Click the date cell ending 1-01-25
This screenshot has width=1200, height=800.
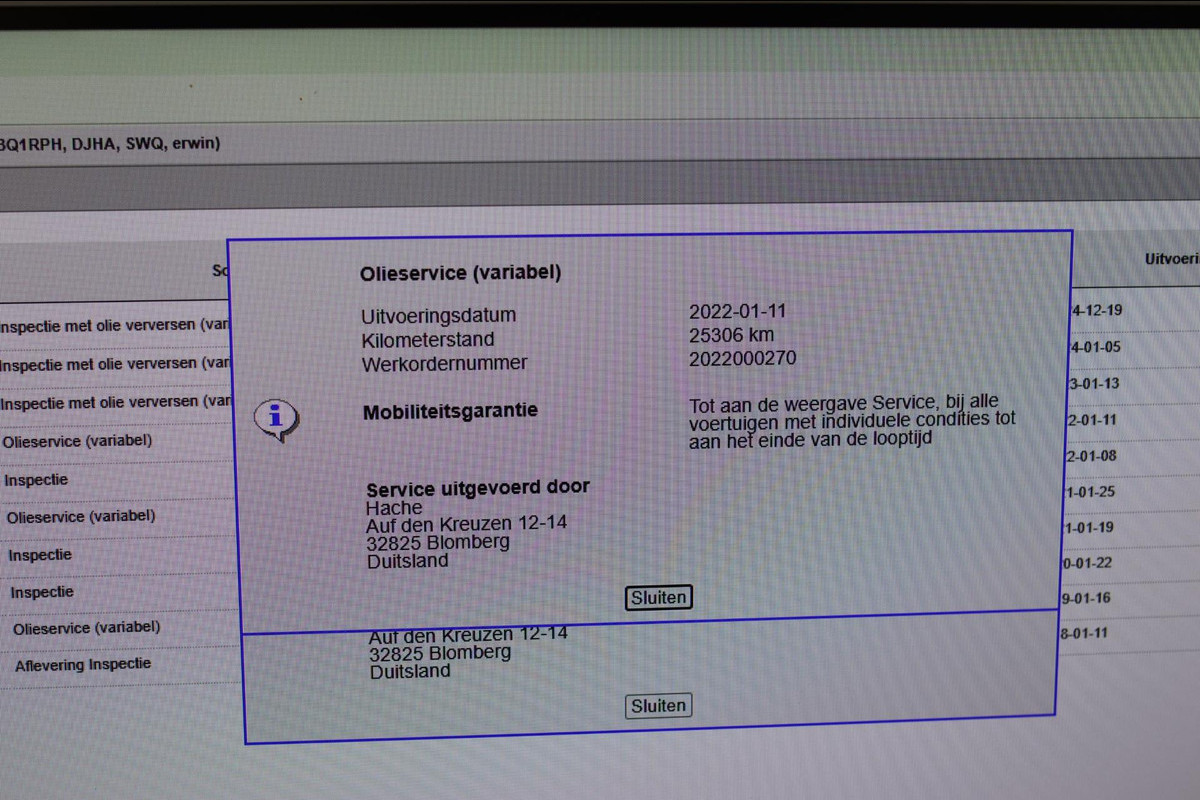(x=1089, y=491)
